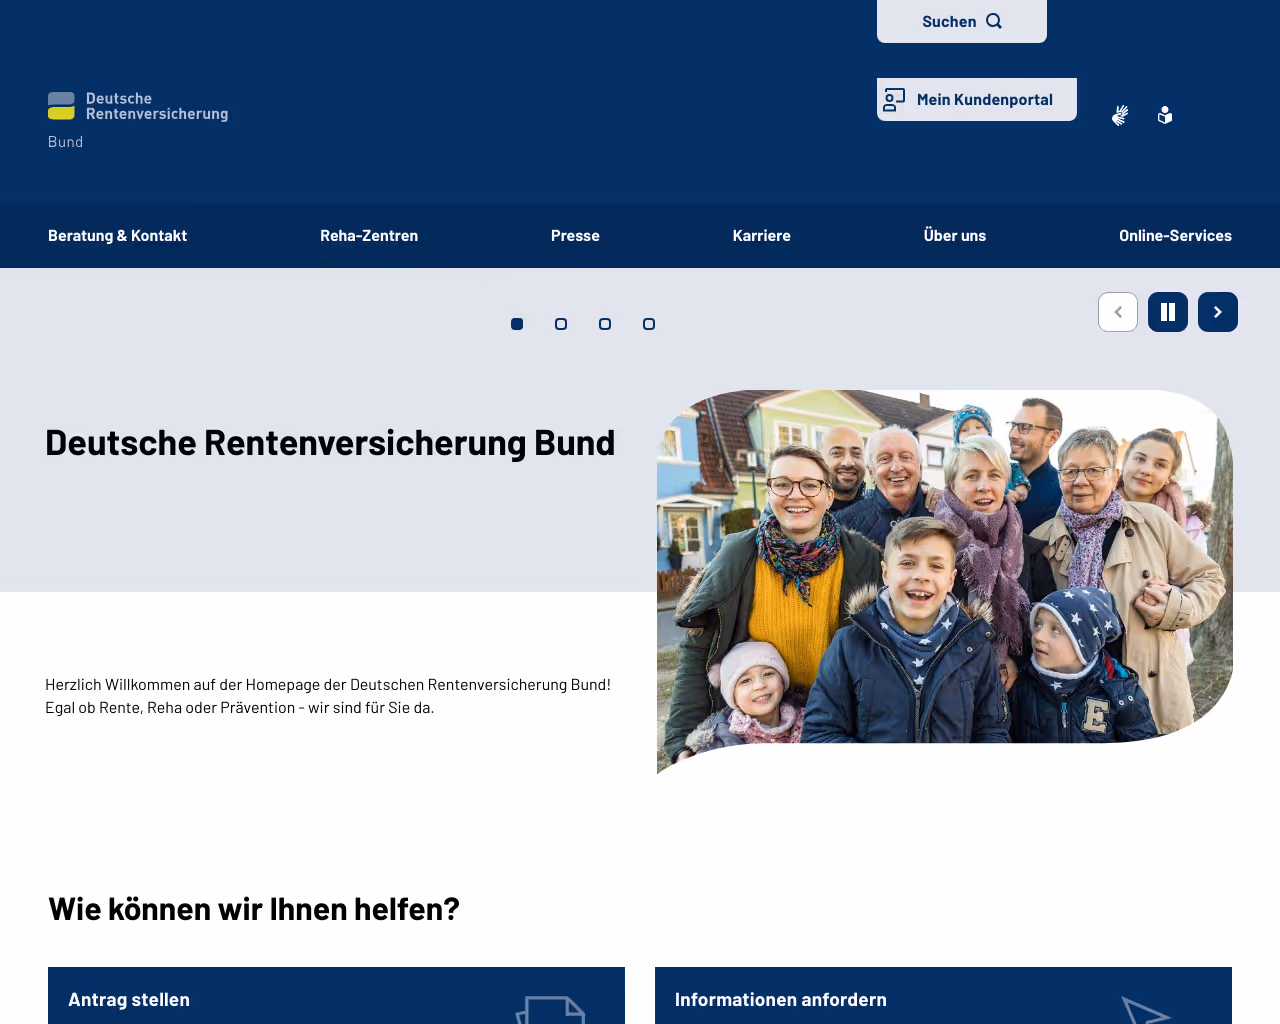Open the Über uns menu

(955, 236)
